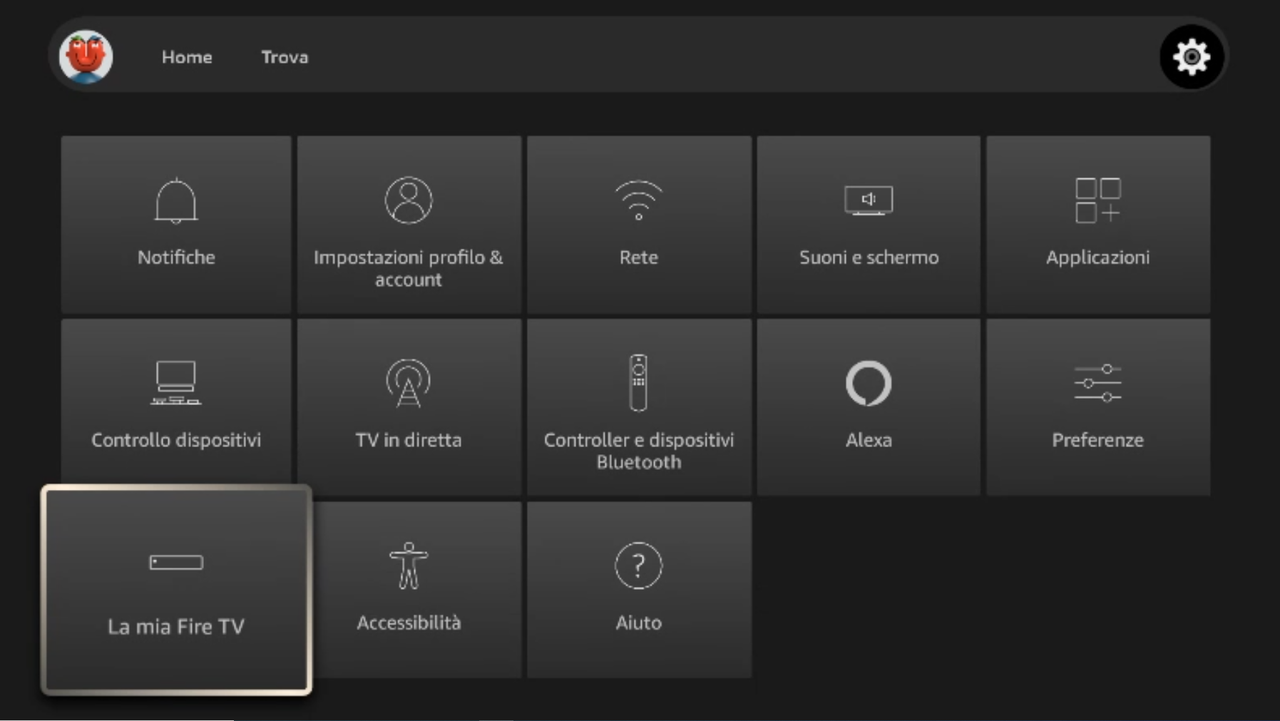Viewport: 1280px width, 721px height.
Task: Select the La mia Fire TV tile
Action: click(x=176, y=590)
